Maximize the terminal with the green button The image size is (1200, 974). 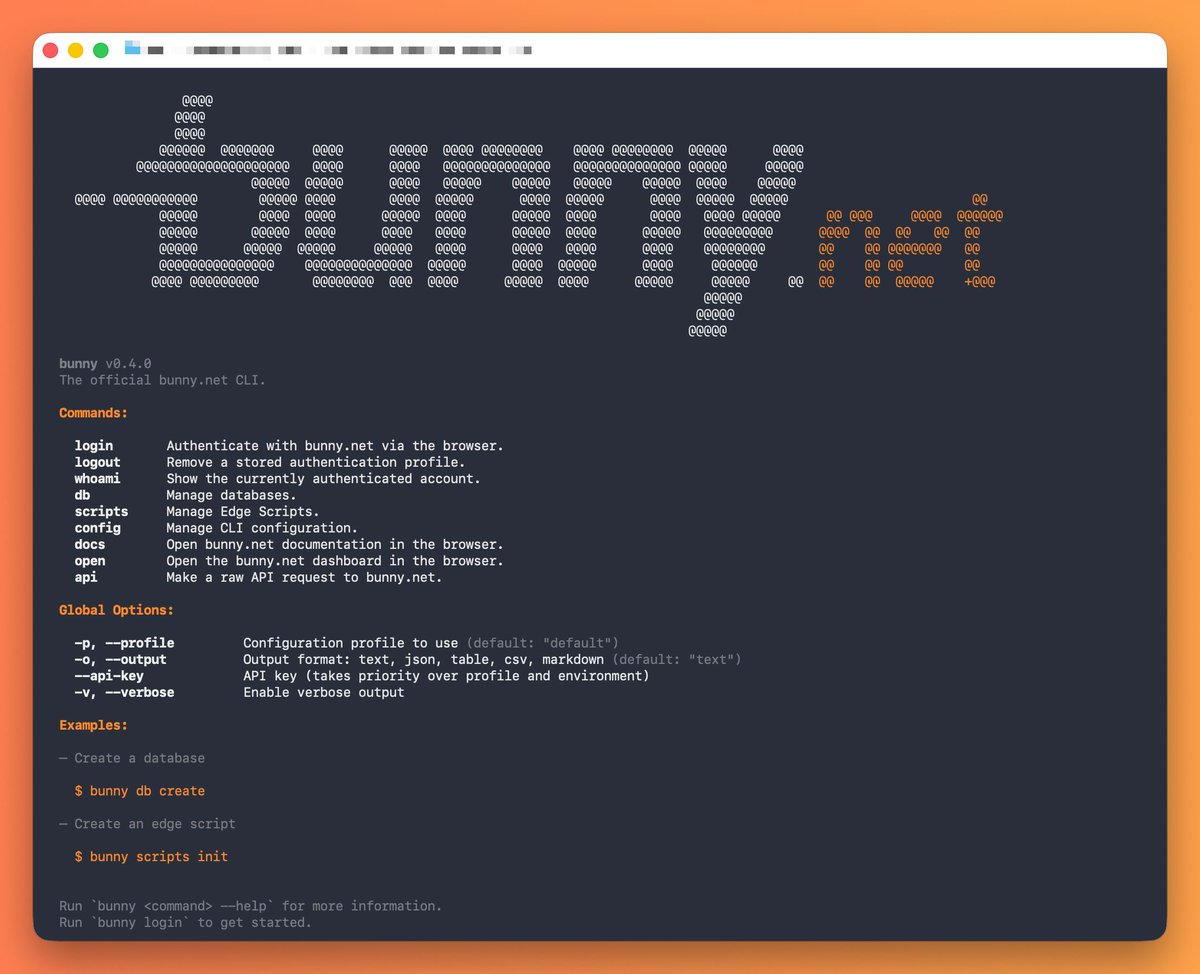coord(101,50)
